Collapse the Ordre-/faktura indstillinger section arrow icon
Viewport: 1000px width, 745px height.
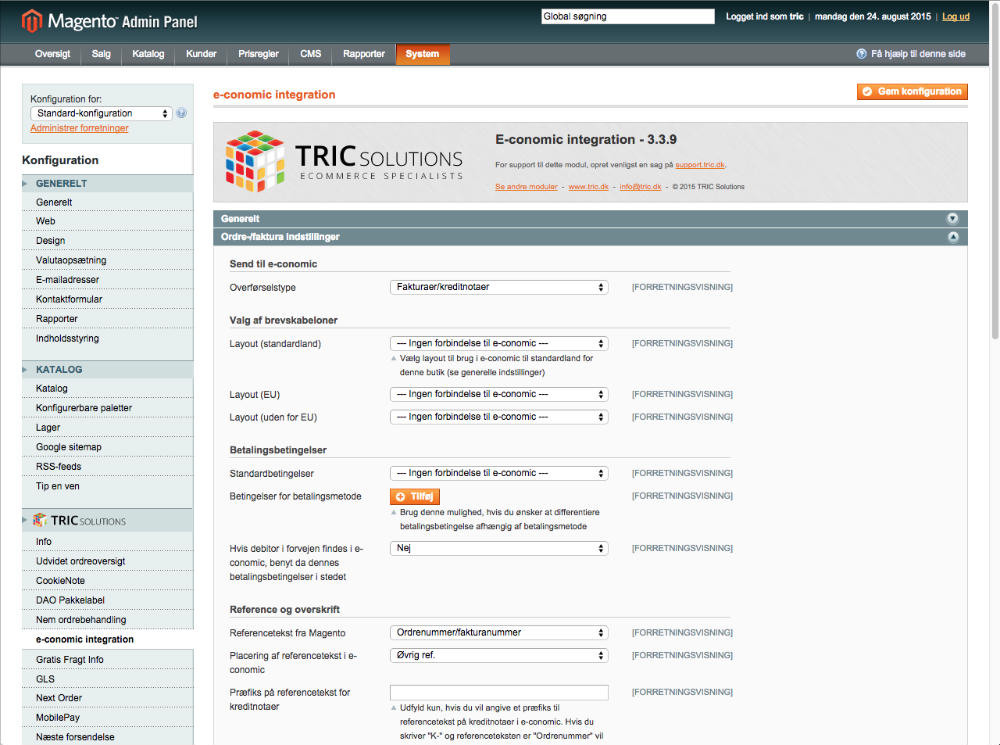[952, 236]
